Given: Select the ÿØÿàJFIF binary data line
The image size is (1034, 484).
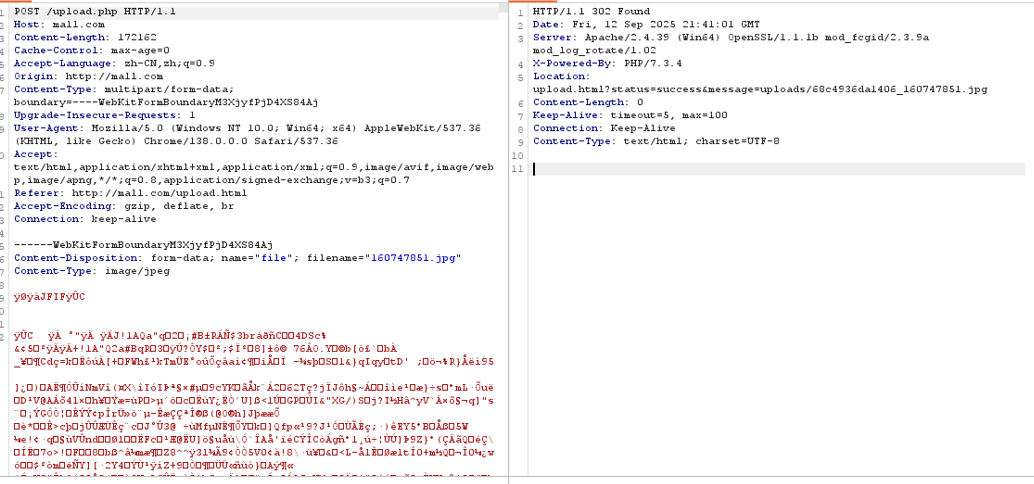Looking at the screenshot, I should click(x=49, y=297).
